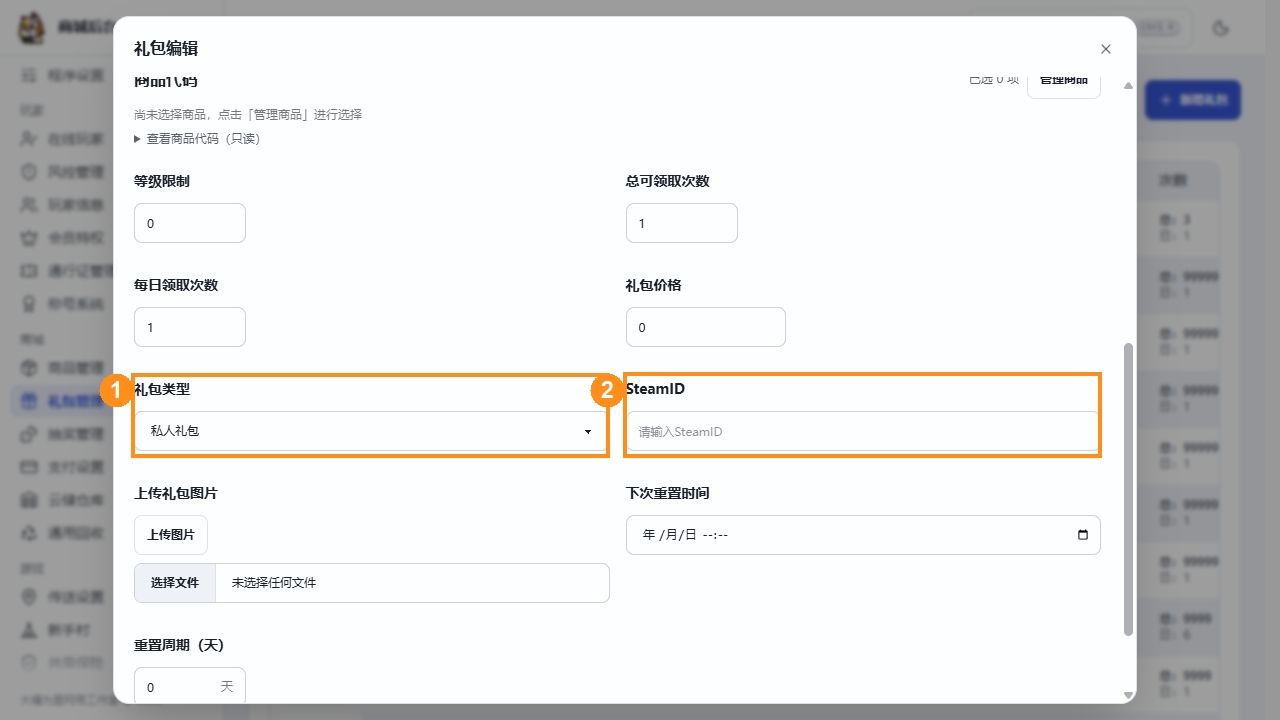Open the calendar picker for 下次重置时间

coord(1083,535)
